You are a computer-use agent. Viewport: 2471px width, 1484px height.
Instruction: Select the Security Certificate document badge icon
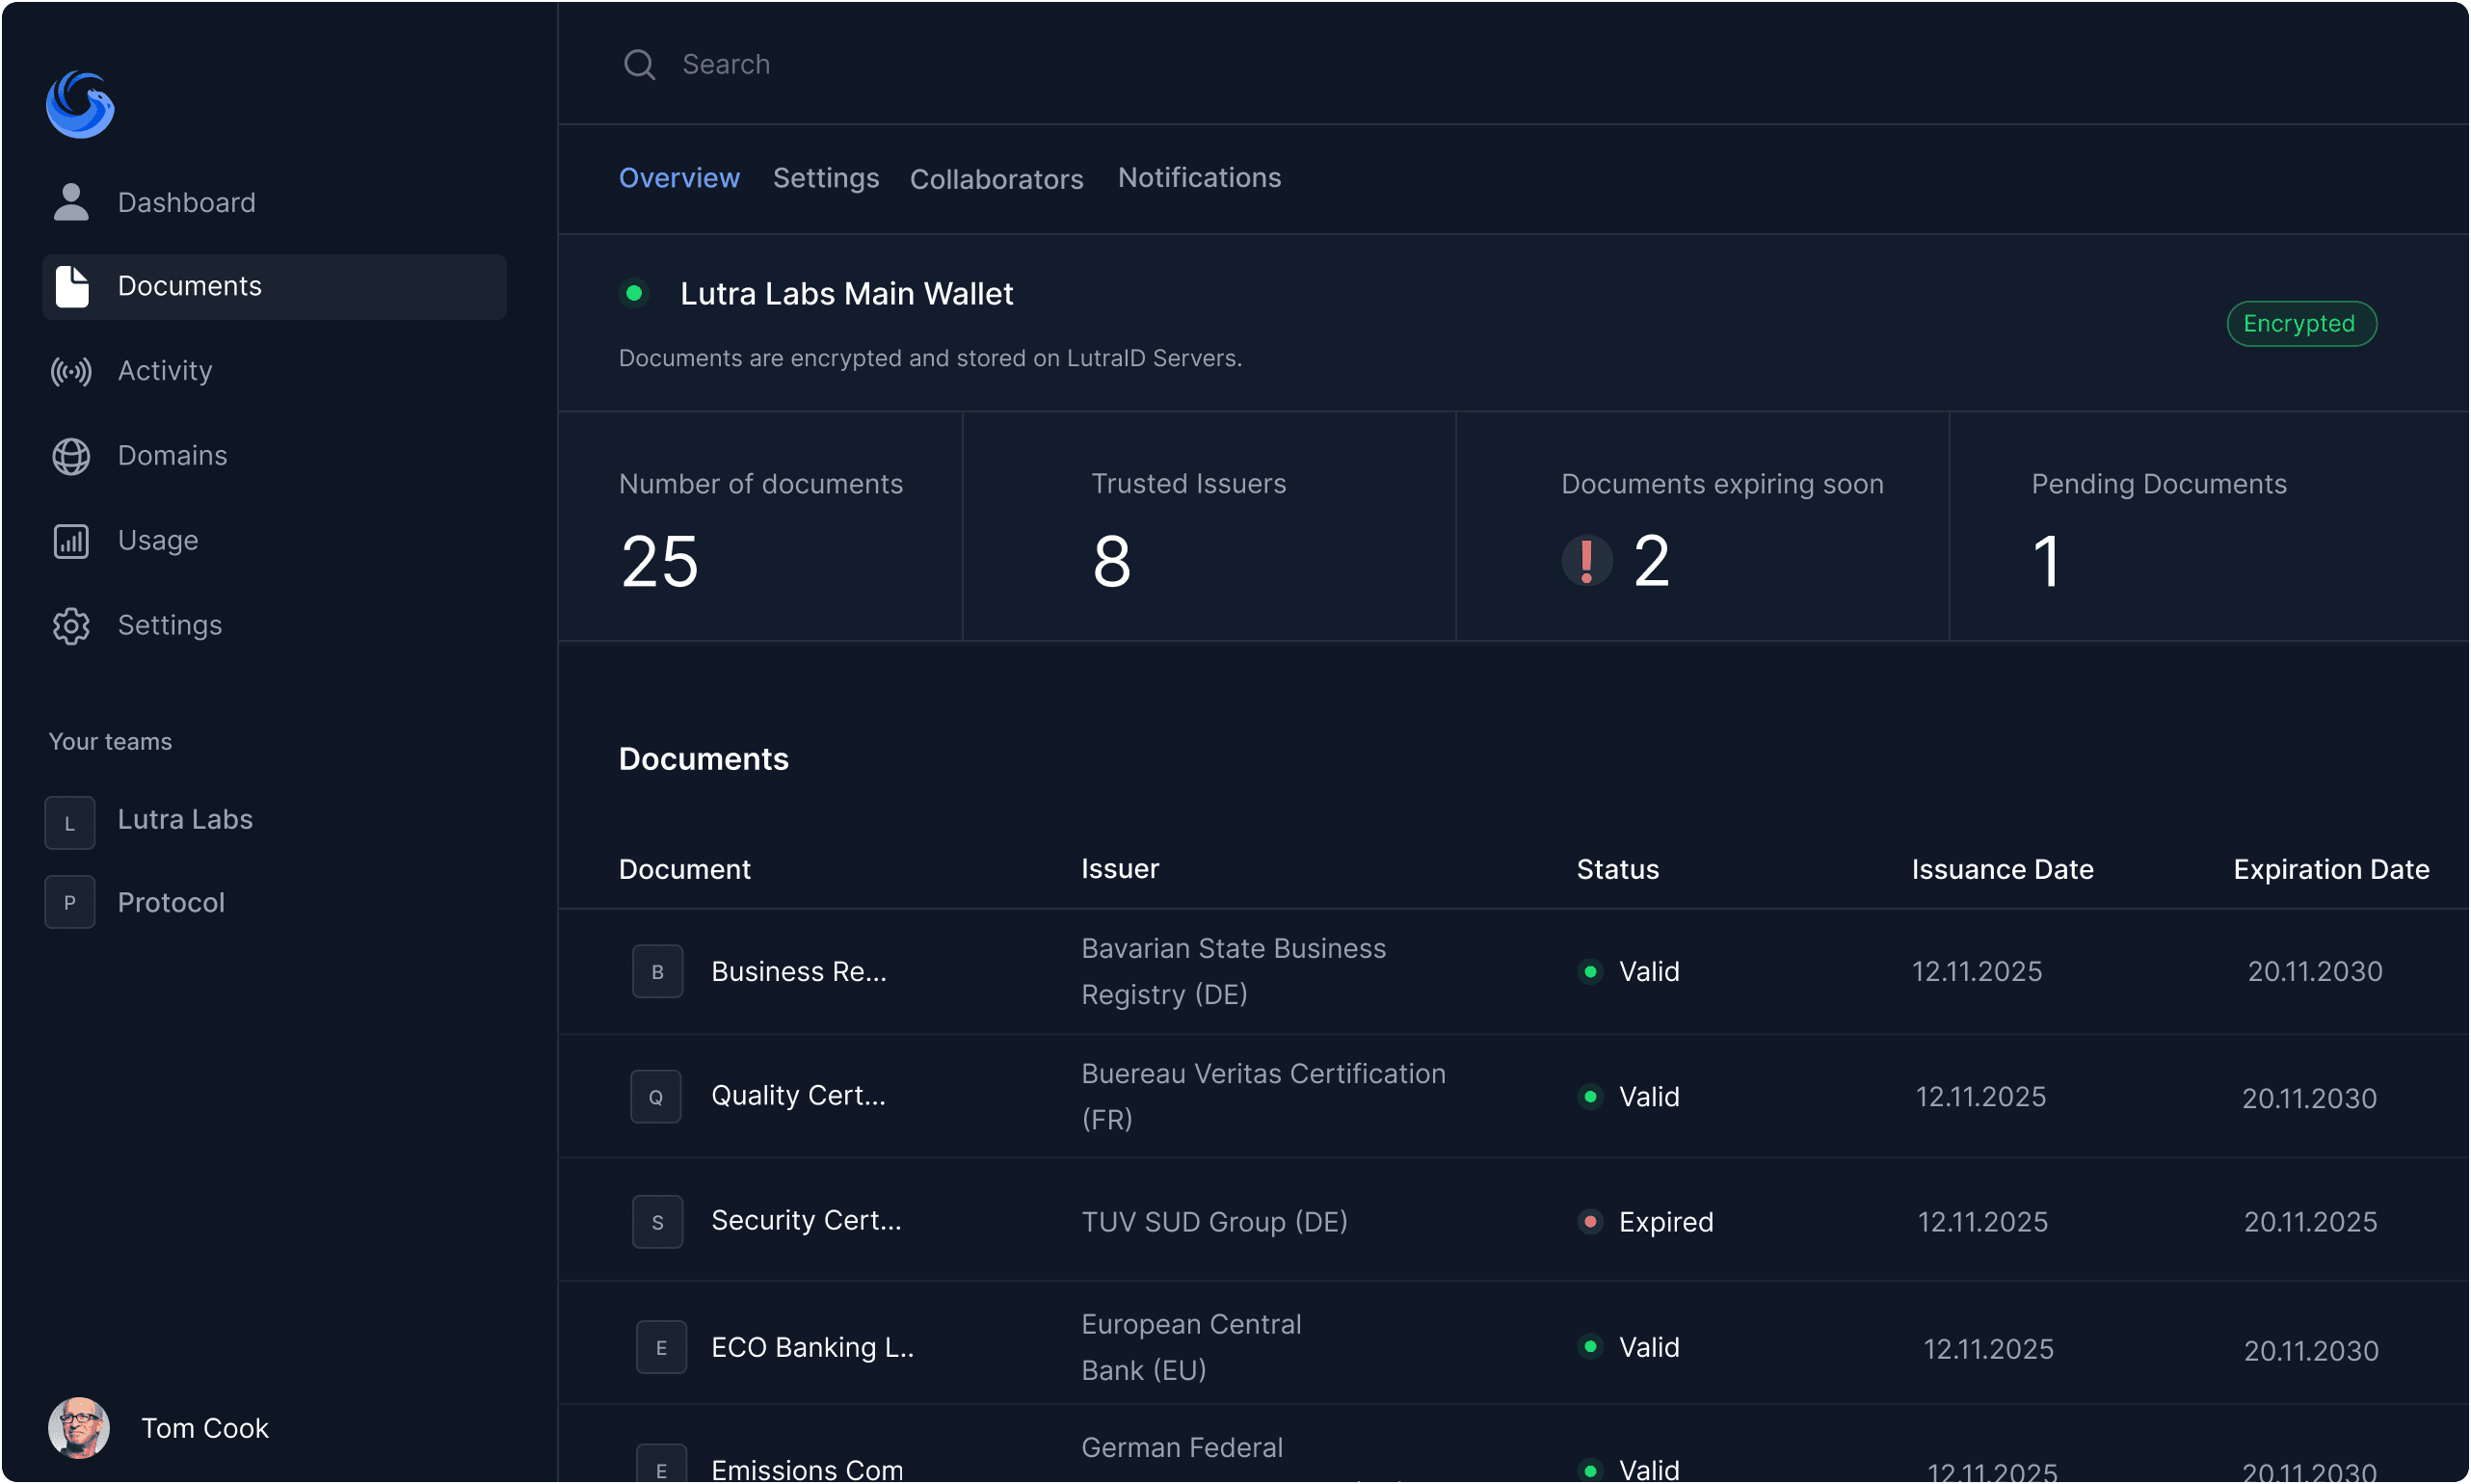[657, 1221]
